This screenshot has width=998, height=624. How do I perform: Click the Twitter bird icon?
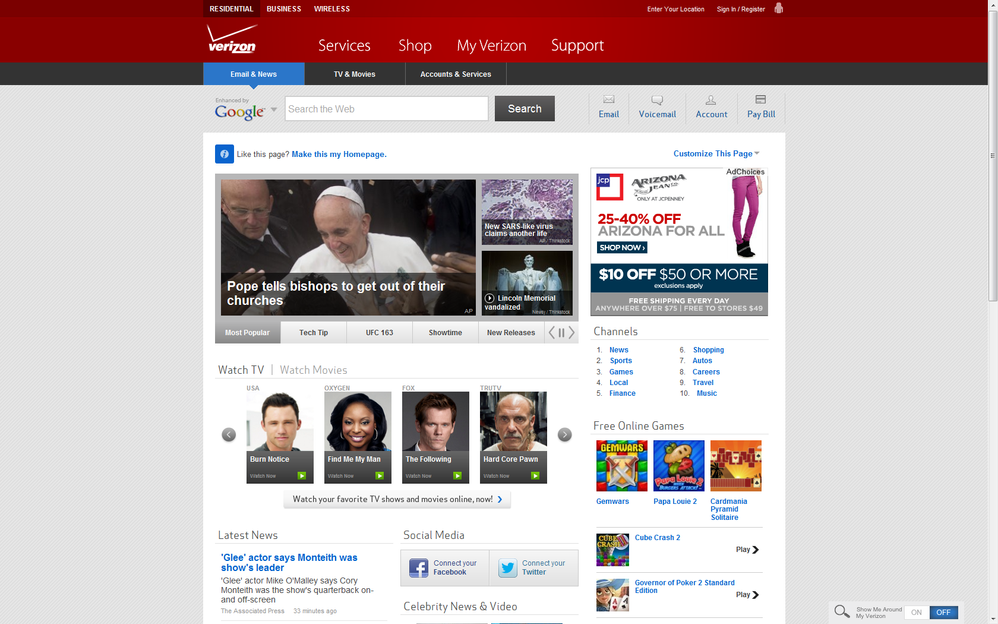(x=508, y=568)
